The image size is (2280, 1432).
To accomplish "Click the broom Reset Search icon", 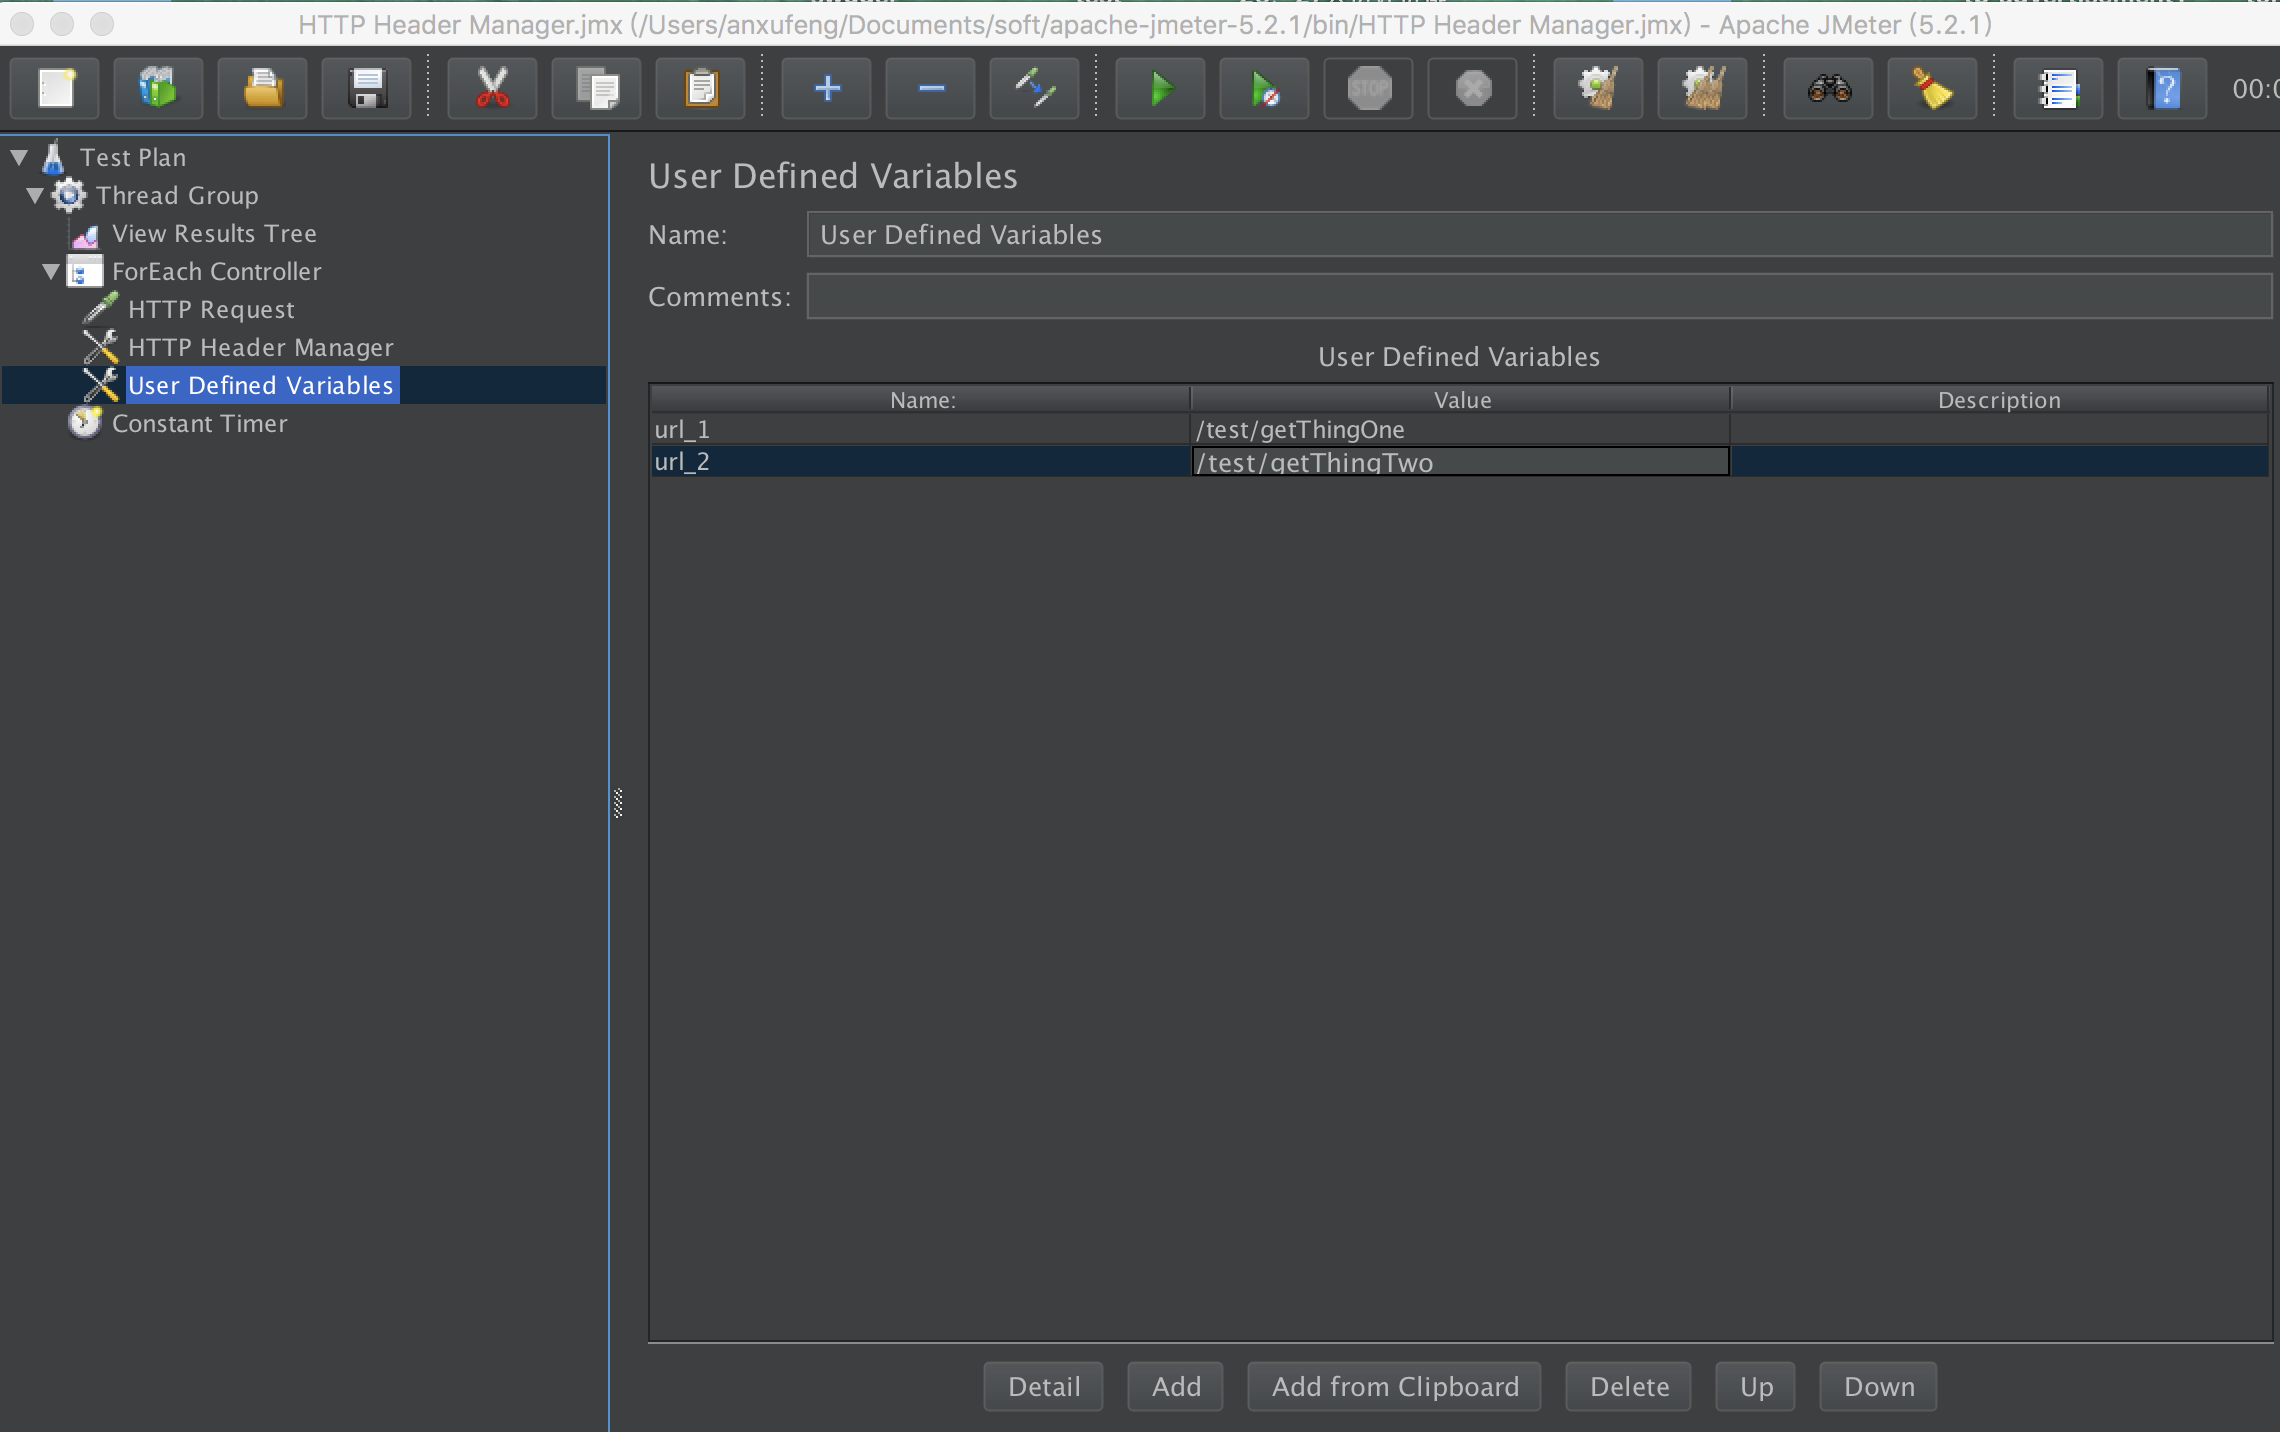I will (1932, 89).
